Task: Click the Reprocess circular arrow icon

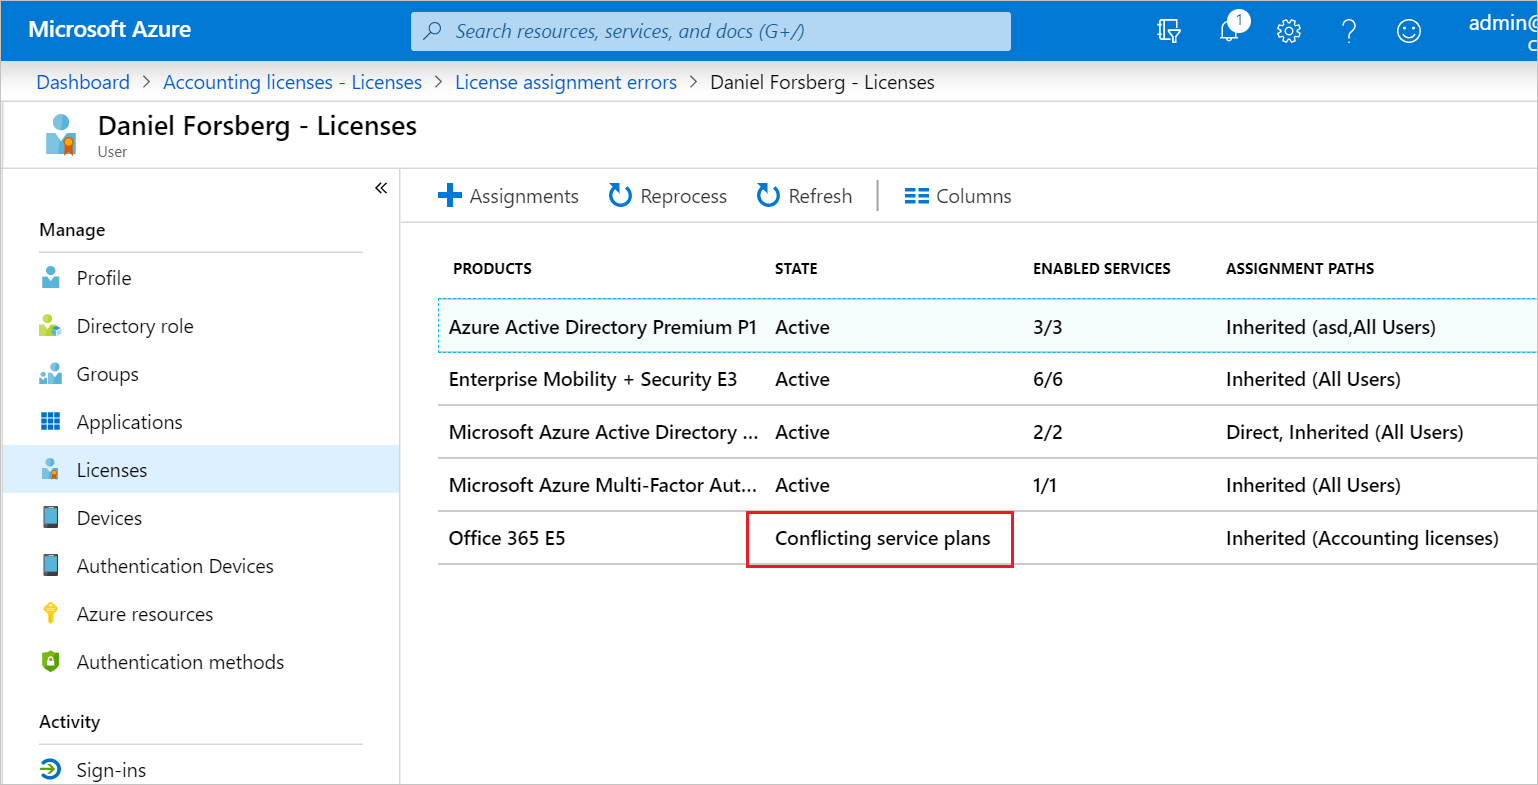Action: click(620, 196)
